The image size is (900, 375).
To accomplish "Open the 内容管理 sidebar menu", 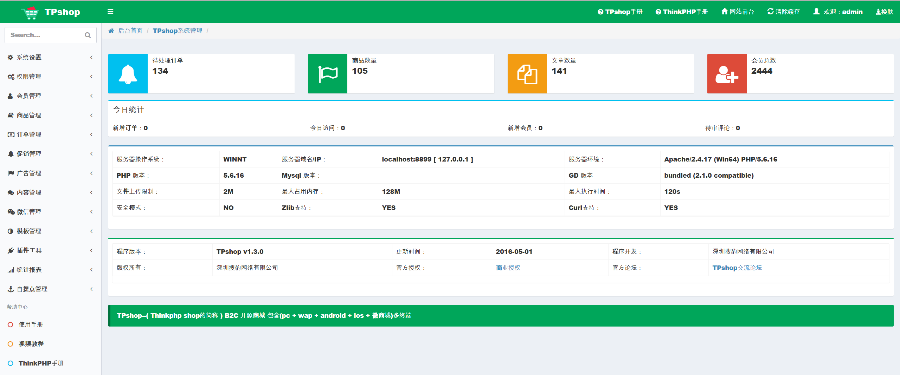I will click(x=51, y=192).
